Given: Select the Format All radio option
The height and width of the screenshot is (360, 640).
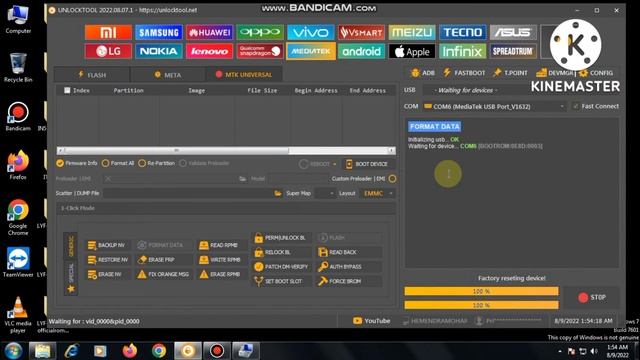Looking at the screenshot, I should [x=118, y=163].
